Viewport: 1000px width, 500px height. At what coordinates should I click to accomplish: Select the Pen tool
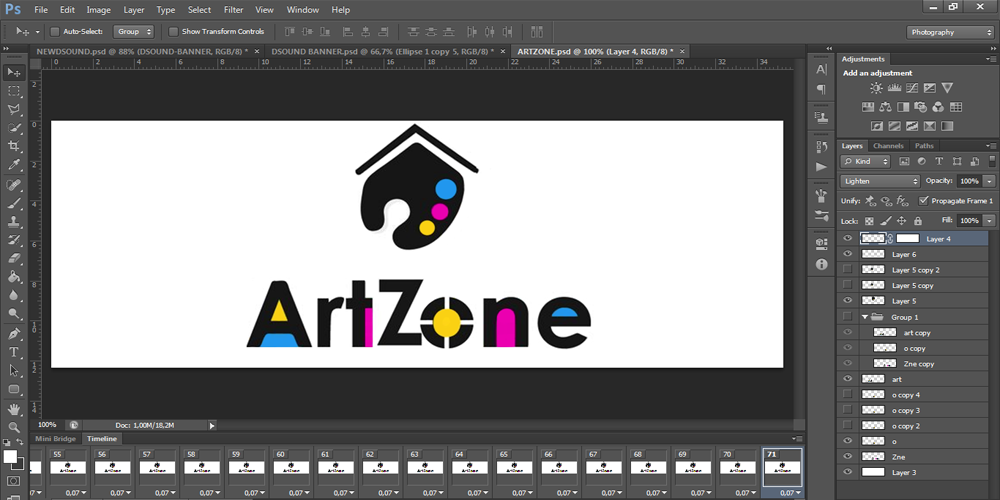click(14, 333)
